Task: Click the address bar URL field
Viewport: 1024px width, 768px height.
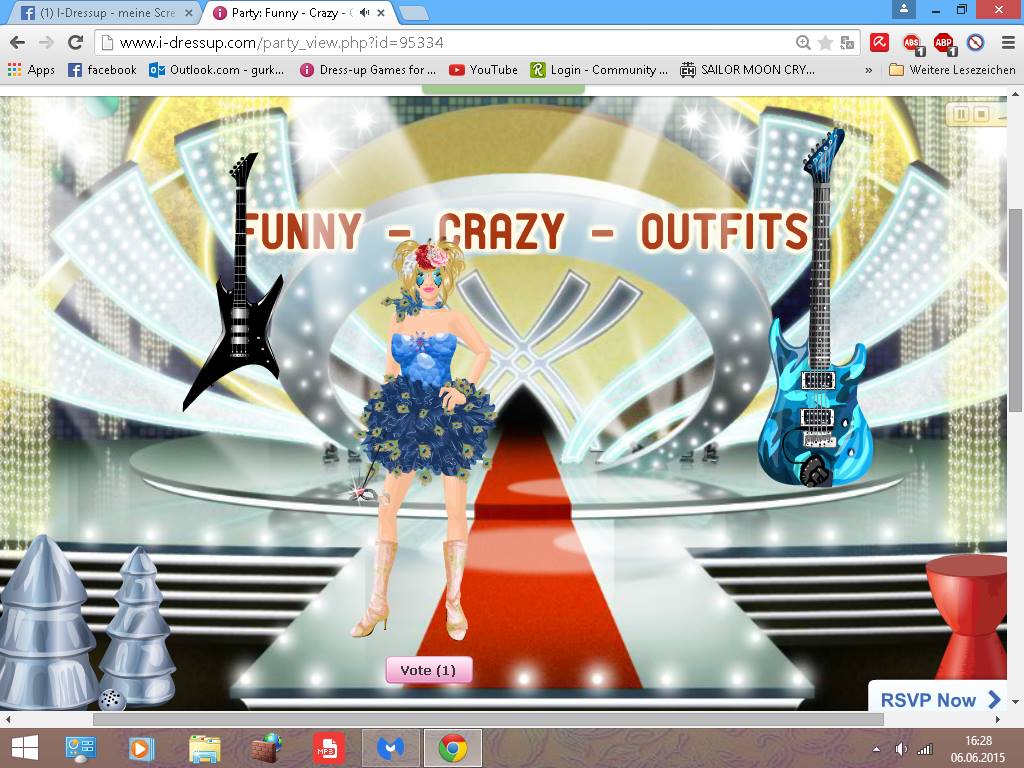Action: (x=451, y=42)
